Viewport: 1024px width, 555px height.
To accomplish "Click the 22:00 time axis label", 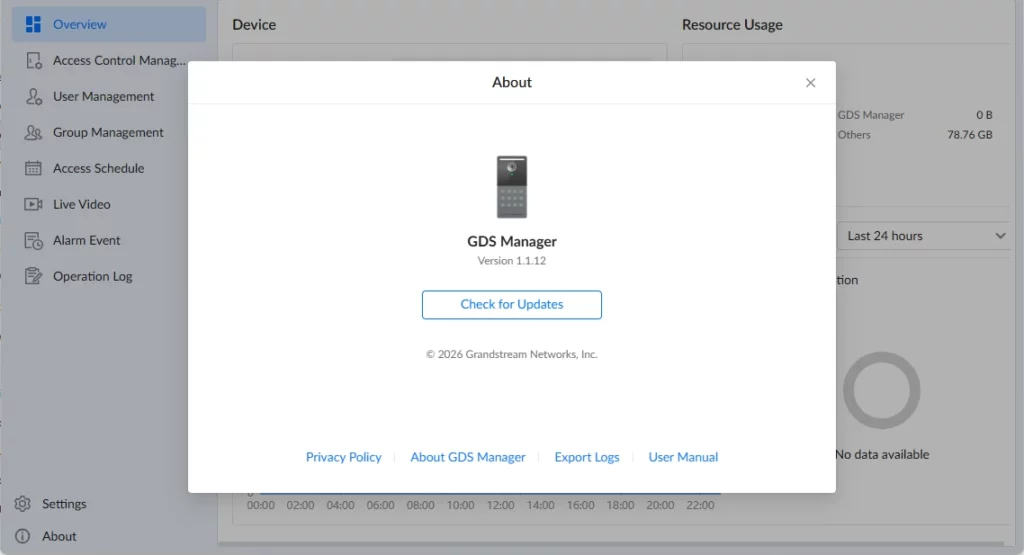I will click(x=700, y=505).
